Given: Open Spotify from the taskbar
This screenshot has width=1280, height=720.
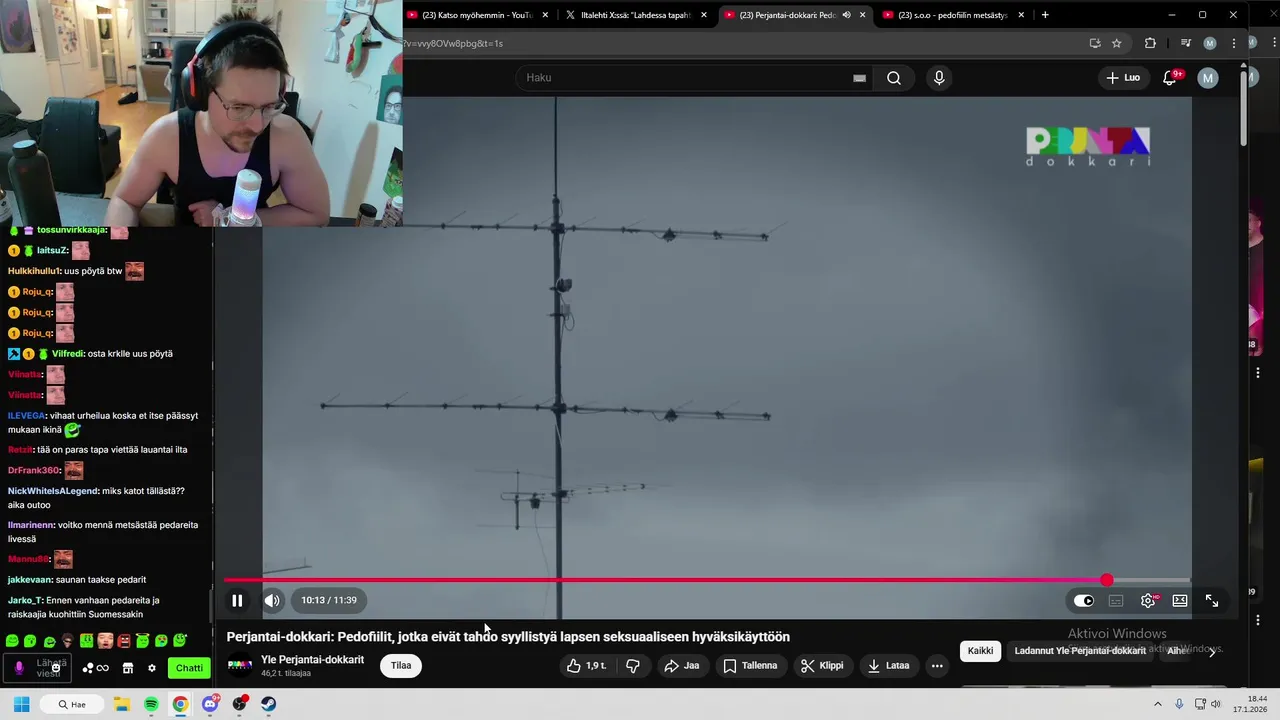Looking at the screenshot, I should pos(151,704).
